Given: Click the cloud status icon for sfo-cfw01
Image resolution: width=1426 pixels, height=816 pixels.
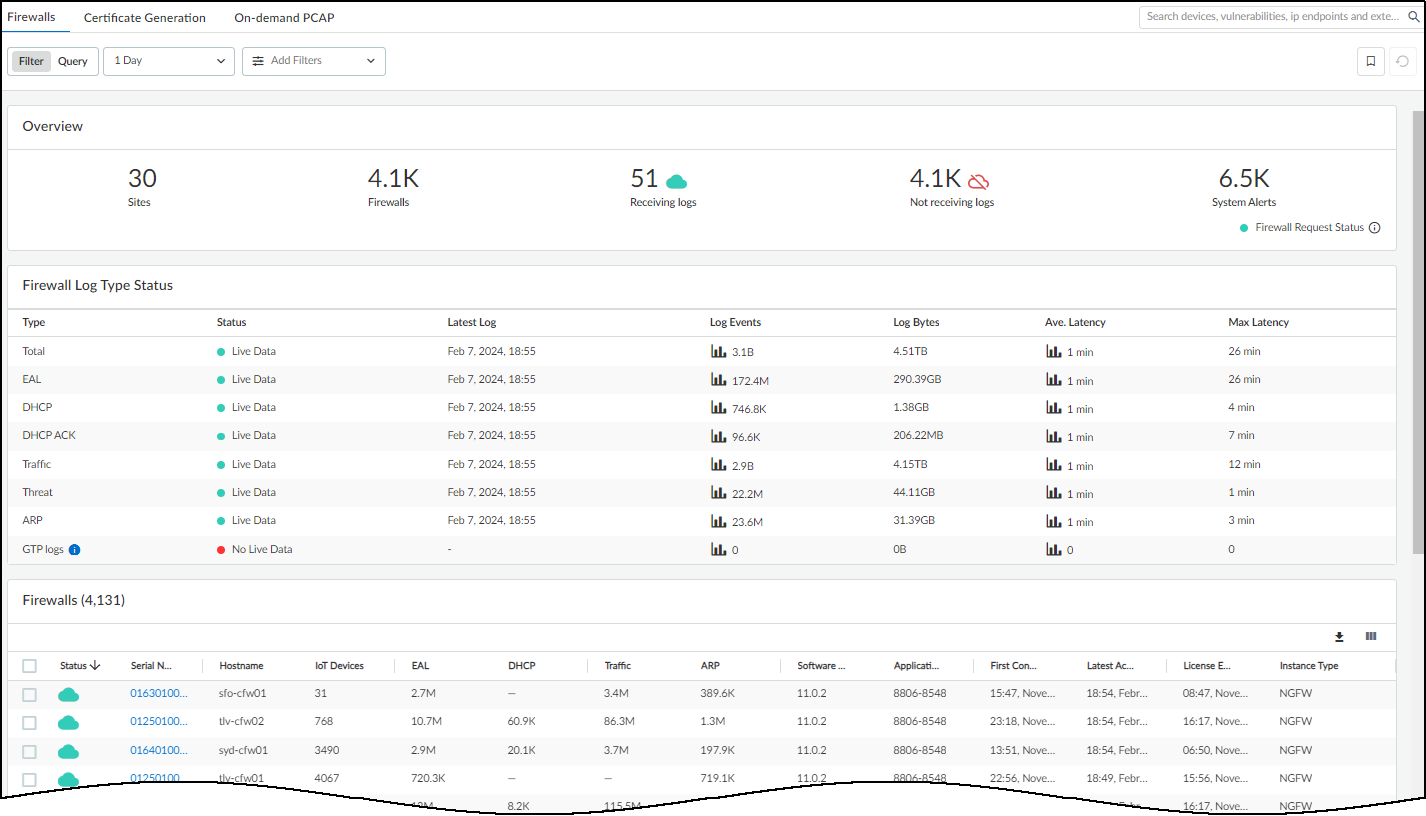Looking at the screenshot, I should coord(68,694).
